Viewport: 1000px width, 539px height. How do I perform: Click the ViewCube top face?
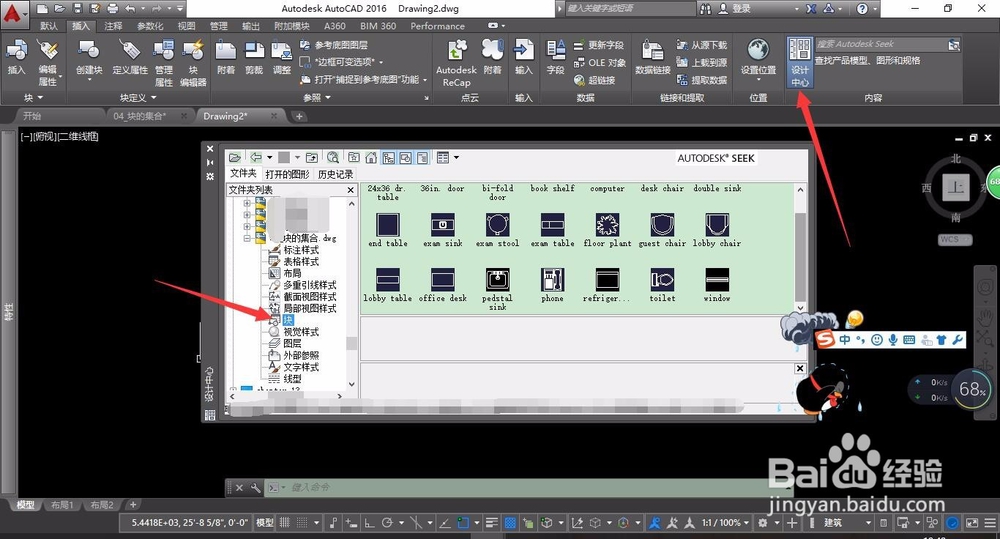point(955,188)
